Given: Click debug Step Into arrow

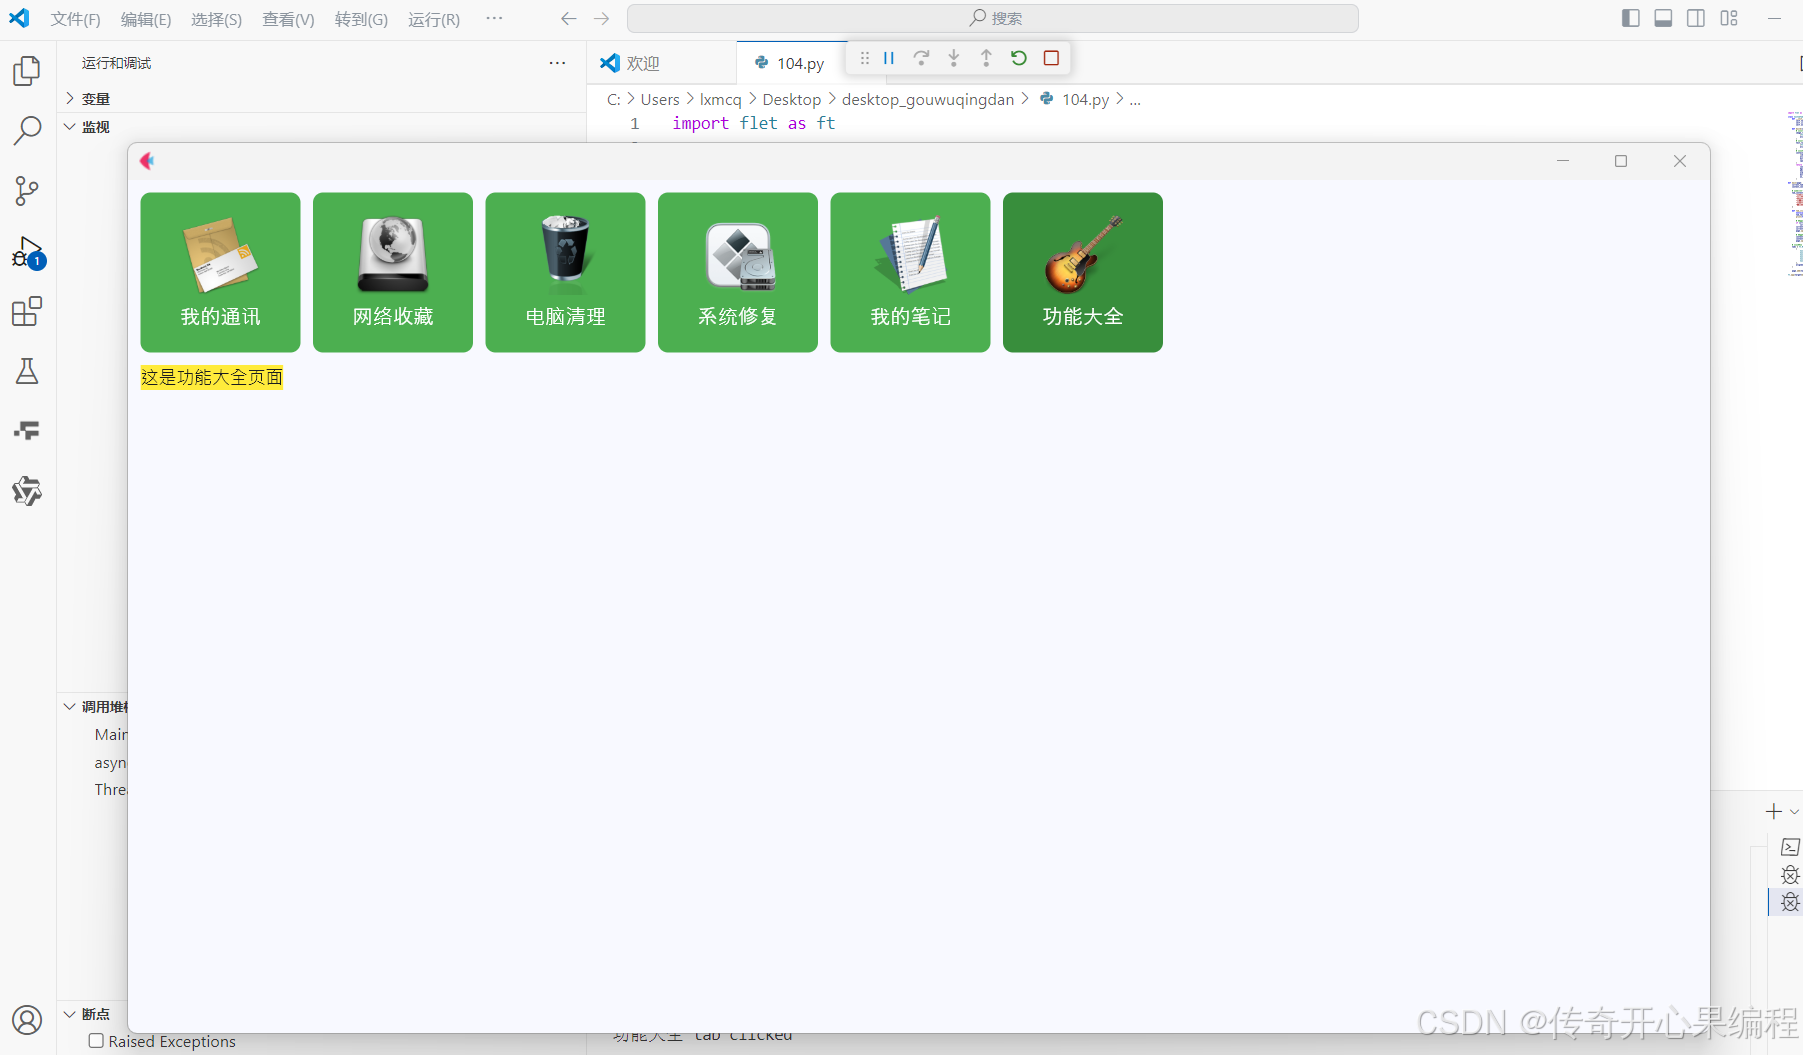Looking at the screenshot, I should point(954,58).
